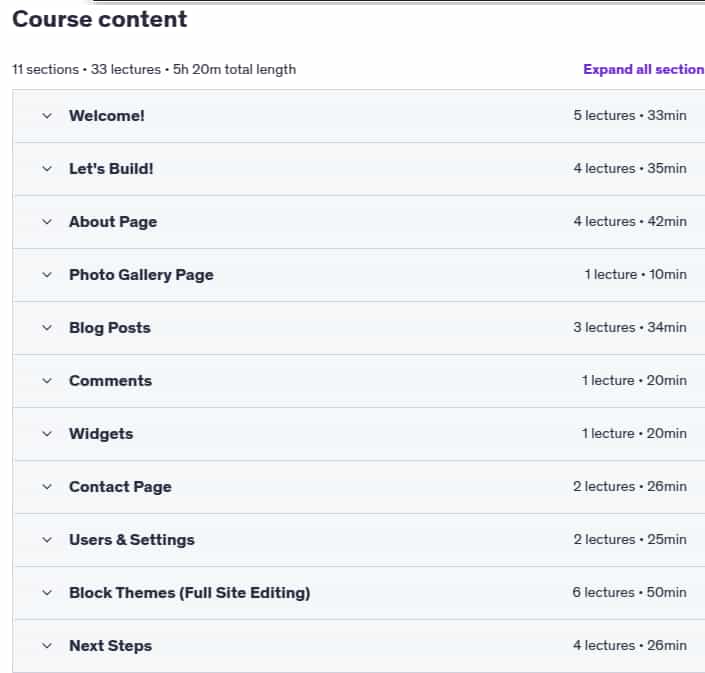Screen dimensions: 705x673
Task: Expand the Contact Page section chevron
Action: [47, 487]
